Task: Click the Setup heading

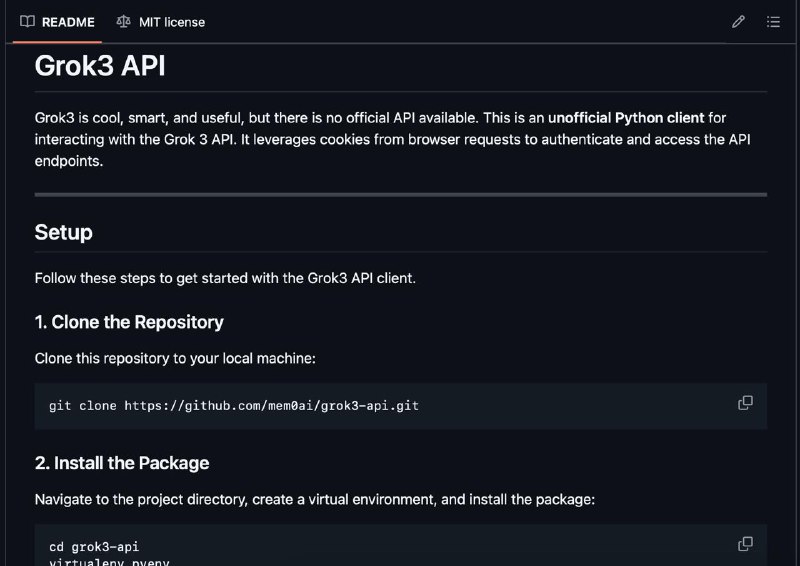Action: point(63,232)
